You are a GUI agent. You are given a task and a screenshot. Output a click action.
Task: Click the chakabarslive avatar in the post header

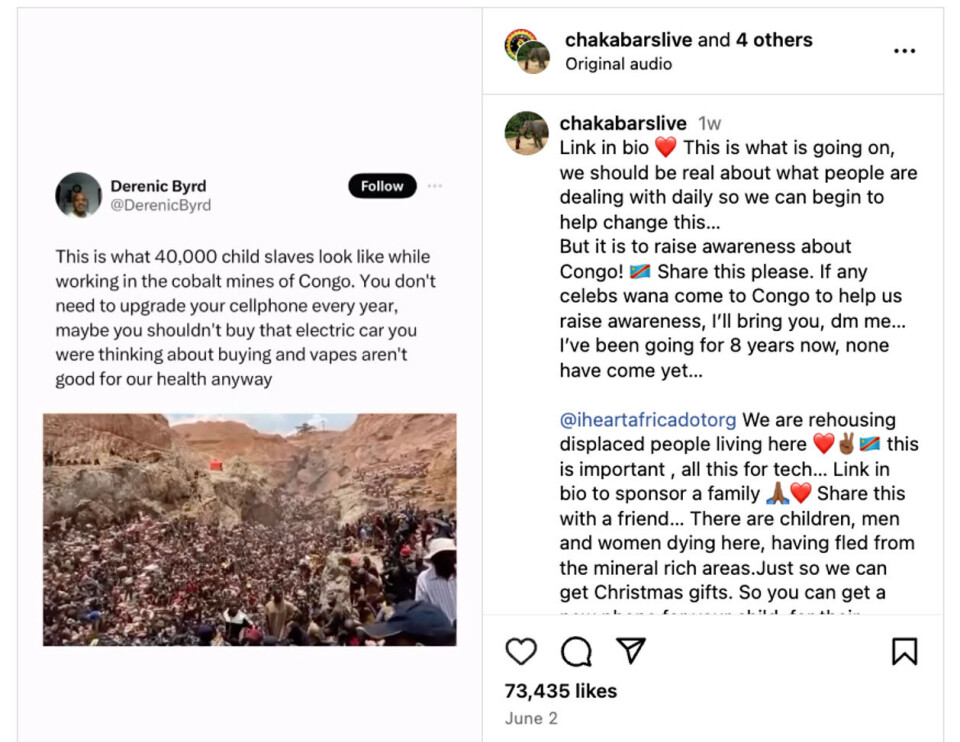[527, 51]
